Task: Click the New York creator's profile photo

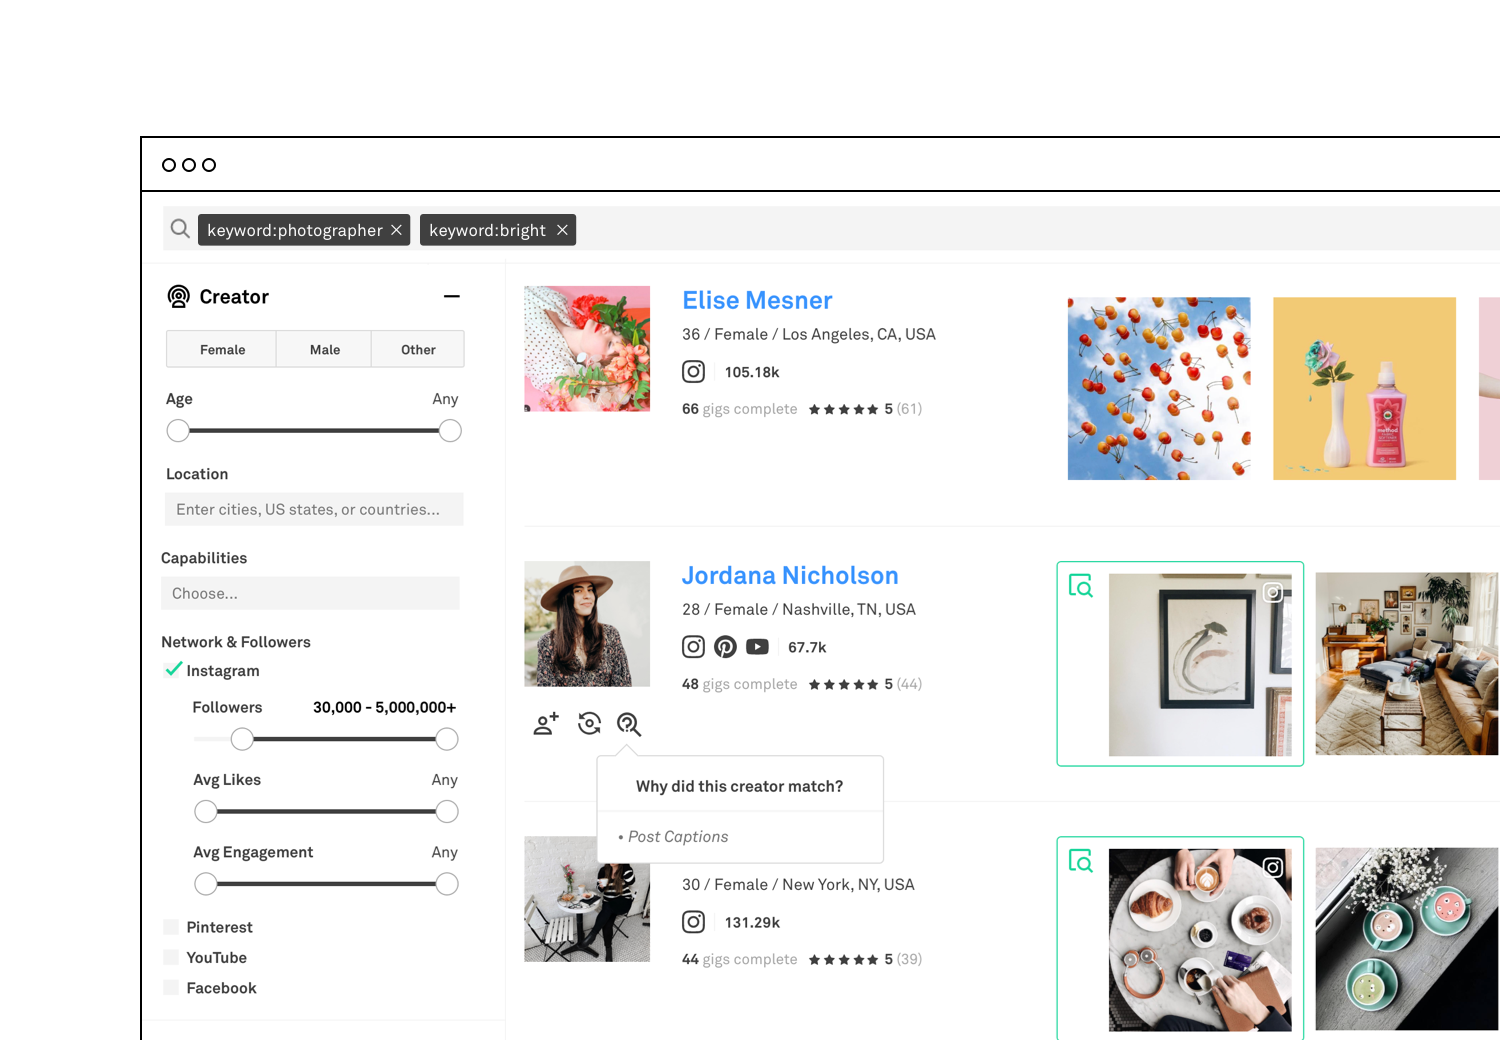Action: click(587, 899)
